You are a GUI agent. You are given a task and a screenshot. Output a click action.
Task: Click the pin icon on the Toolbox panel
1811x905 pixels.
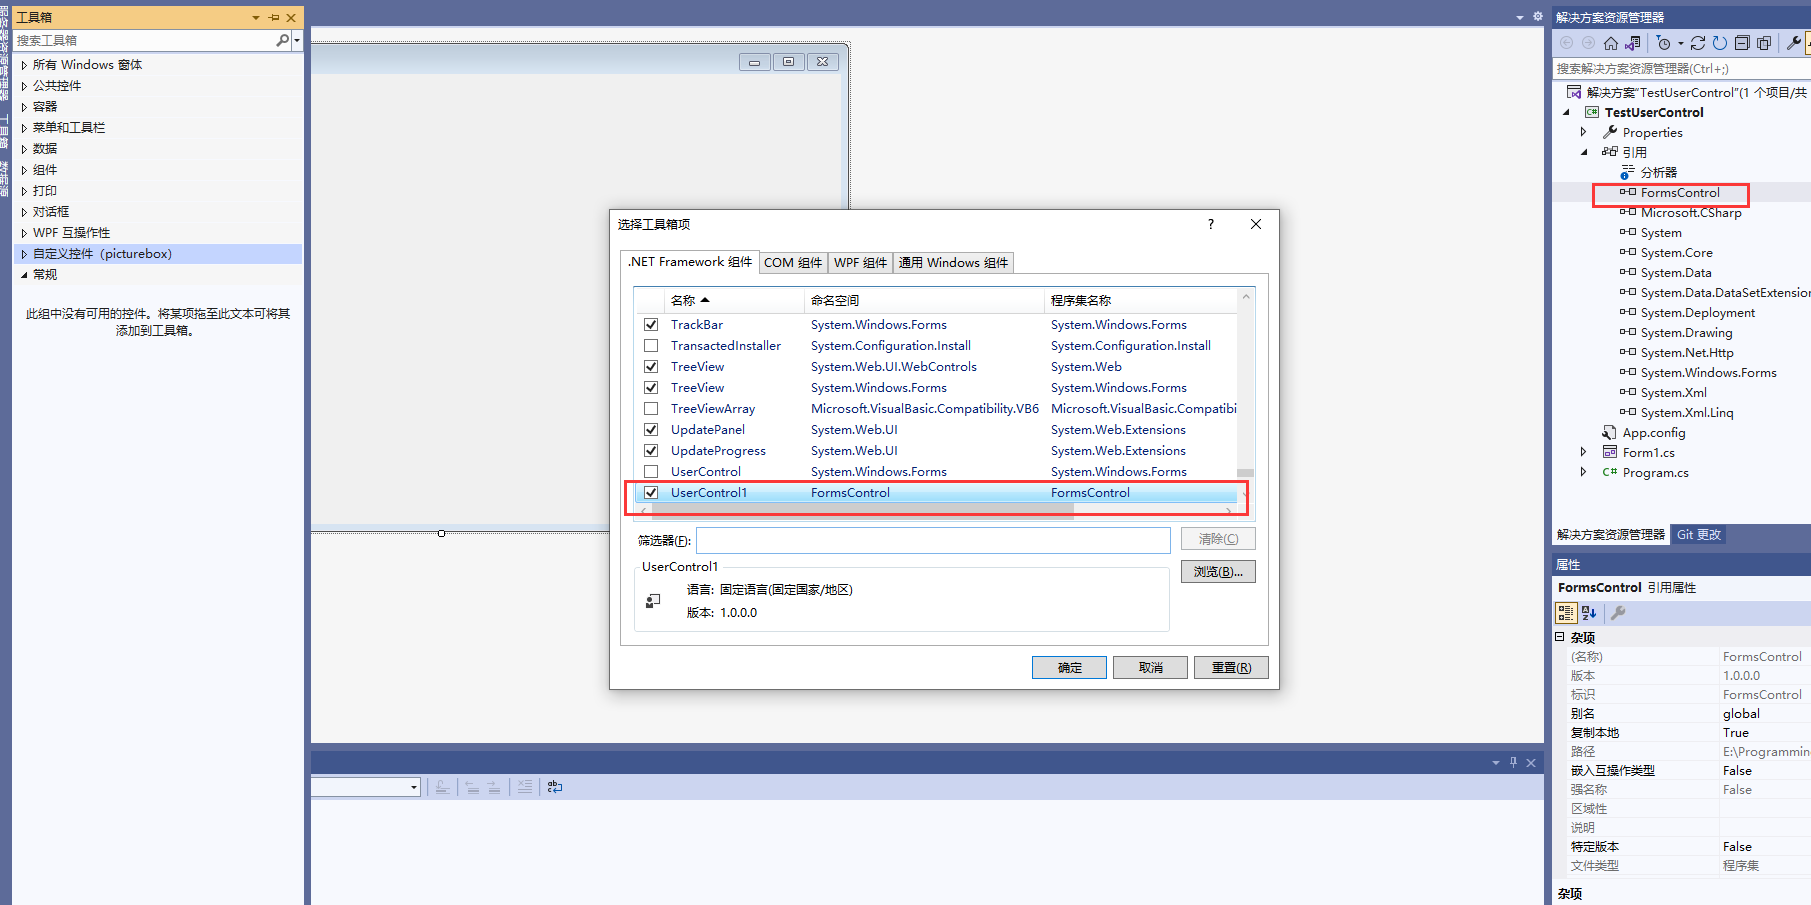(x=272, y=17)
